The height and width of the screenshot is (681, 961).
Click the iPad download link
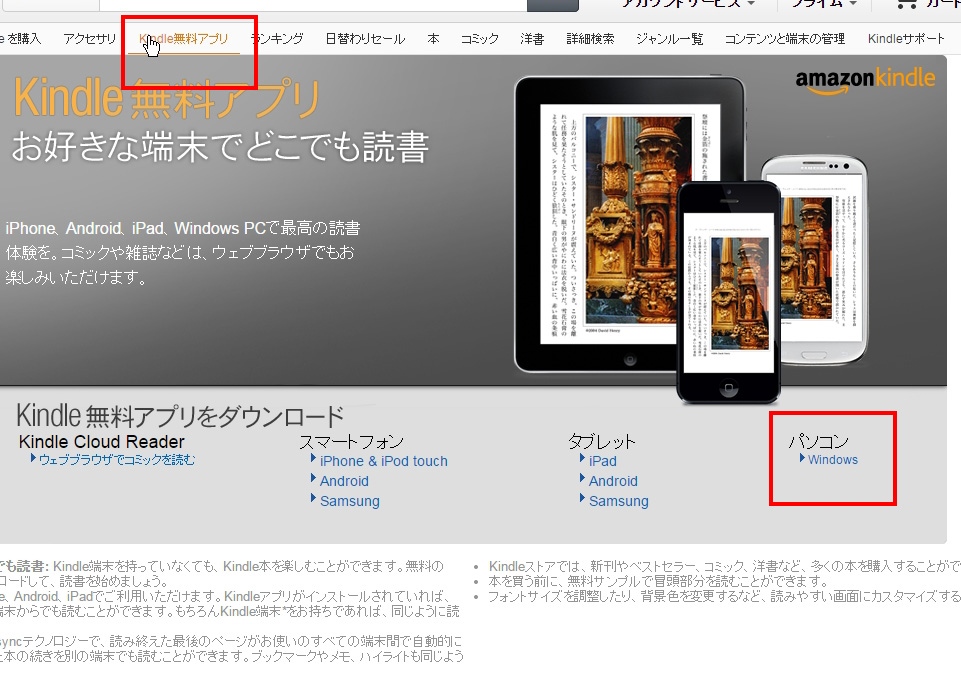pyautogui.click(x=602, y=461)
